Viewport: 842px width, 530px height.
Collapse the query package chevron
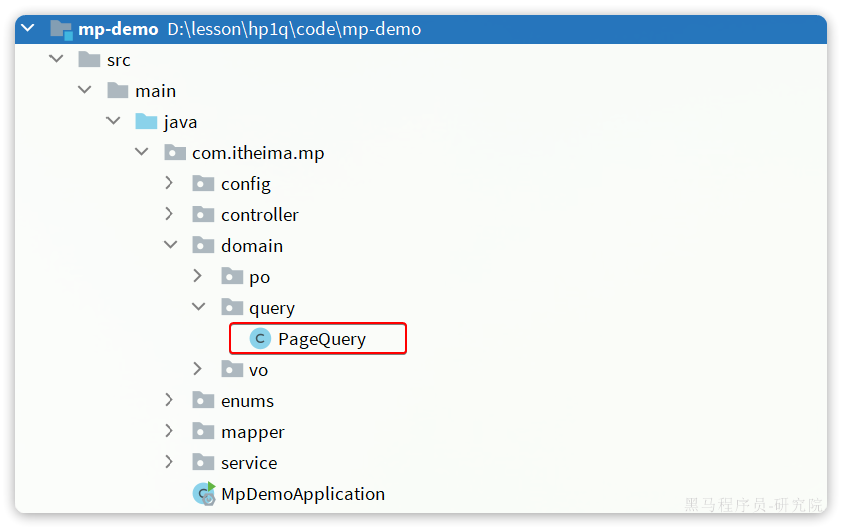click(x=199, y=307)
